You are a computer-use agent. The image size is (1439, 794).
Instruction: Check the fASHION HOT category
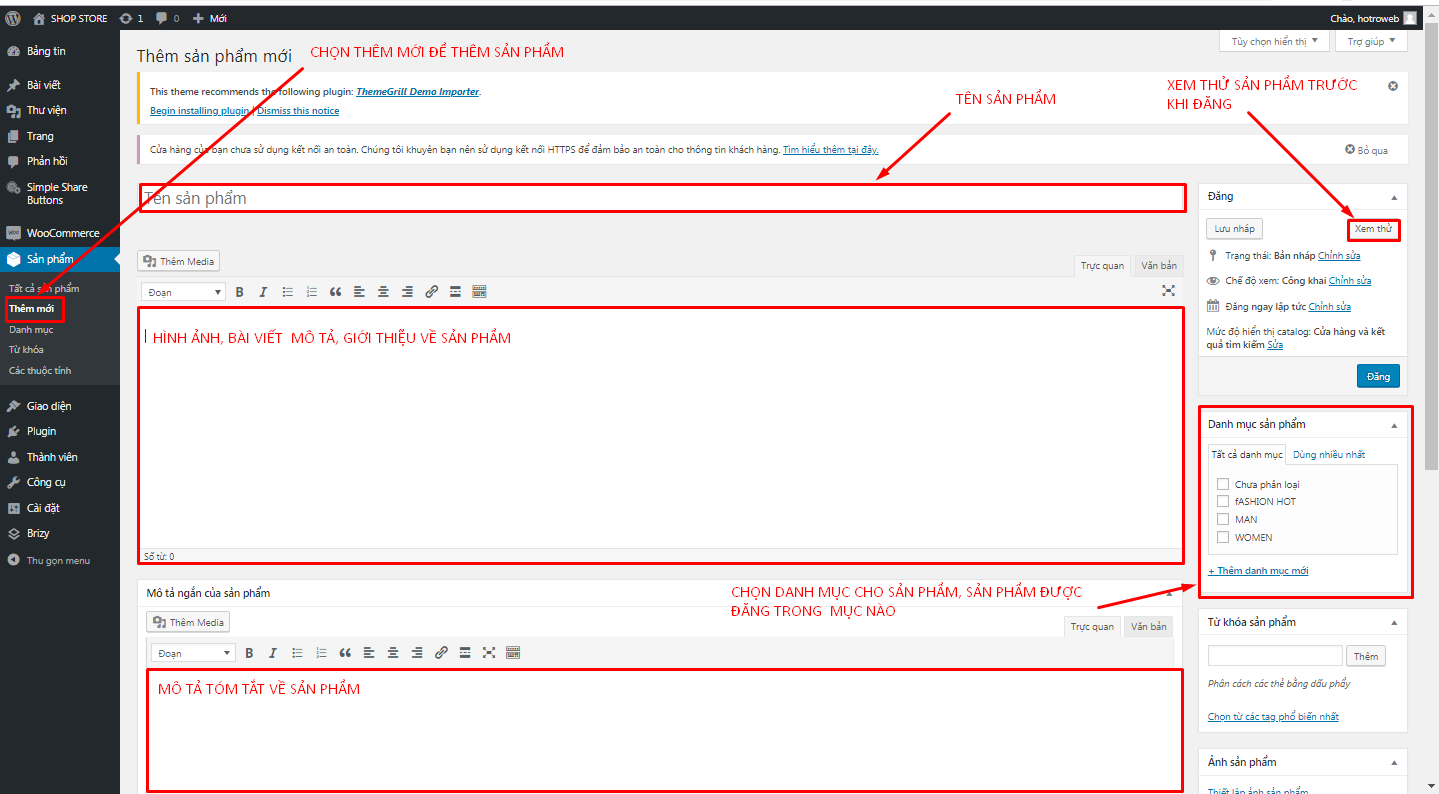(x=1222, y=501)
